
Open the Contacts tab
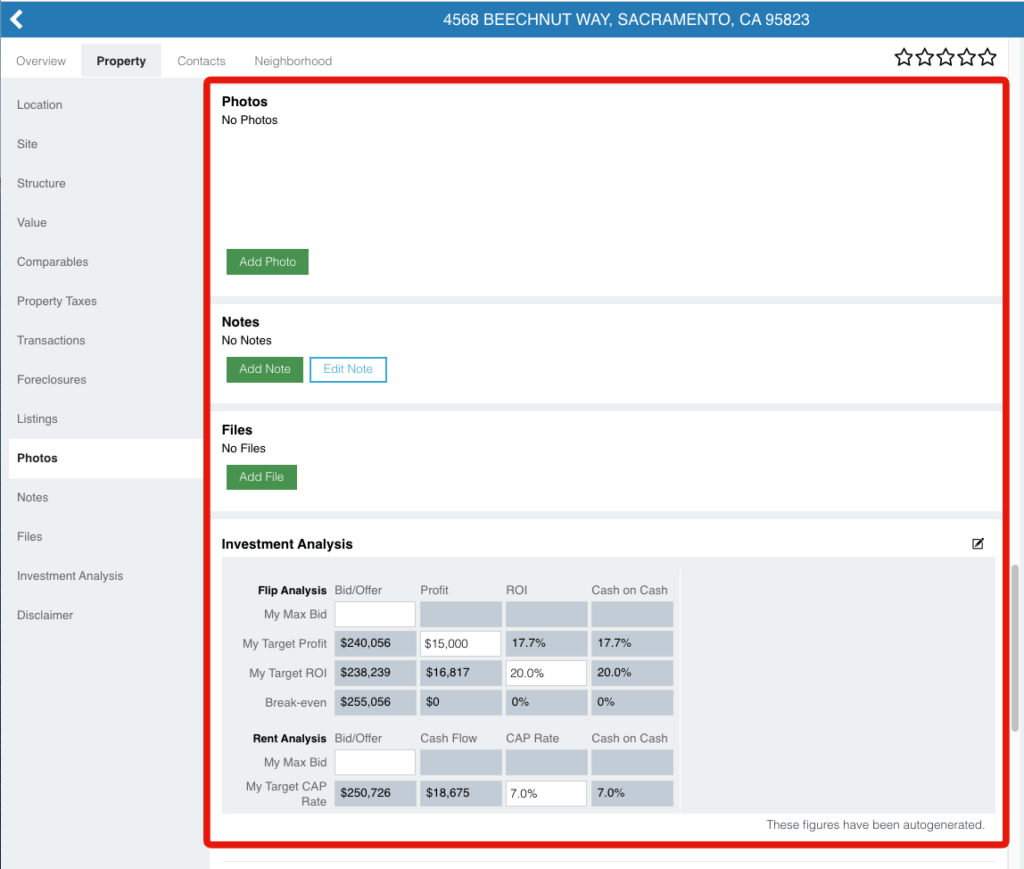(201, 61)
